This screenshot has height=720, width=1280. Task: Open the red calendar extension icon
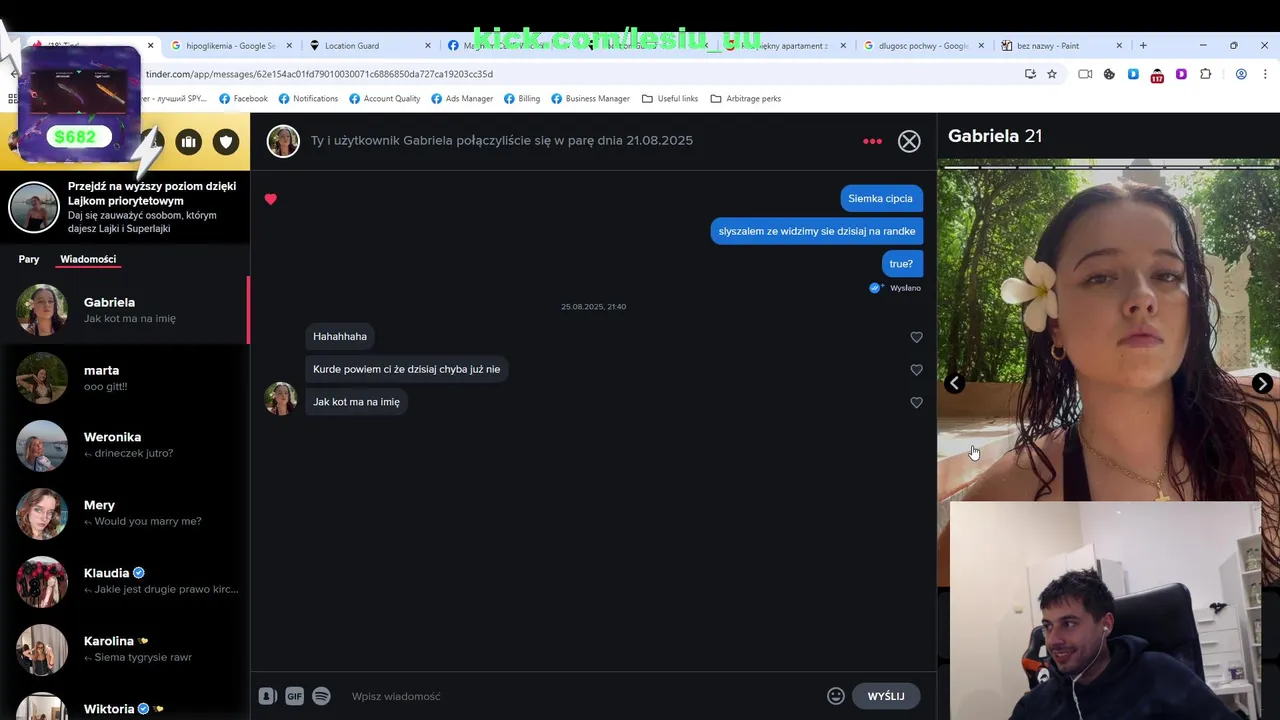[1157, 75]
